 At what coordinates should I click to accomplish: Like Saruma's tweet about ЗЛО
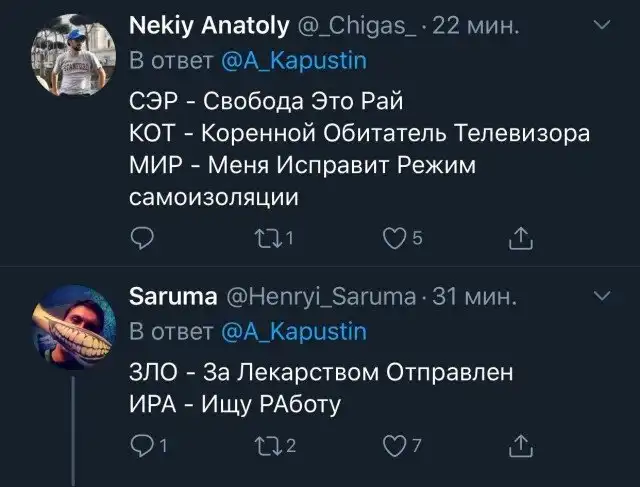(397, 445)
